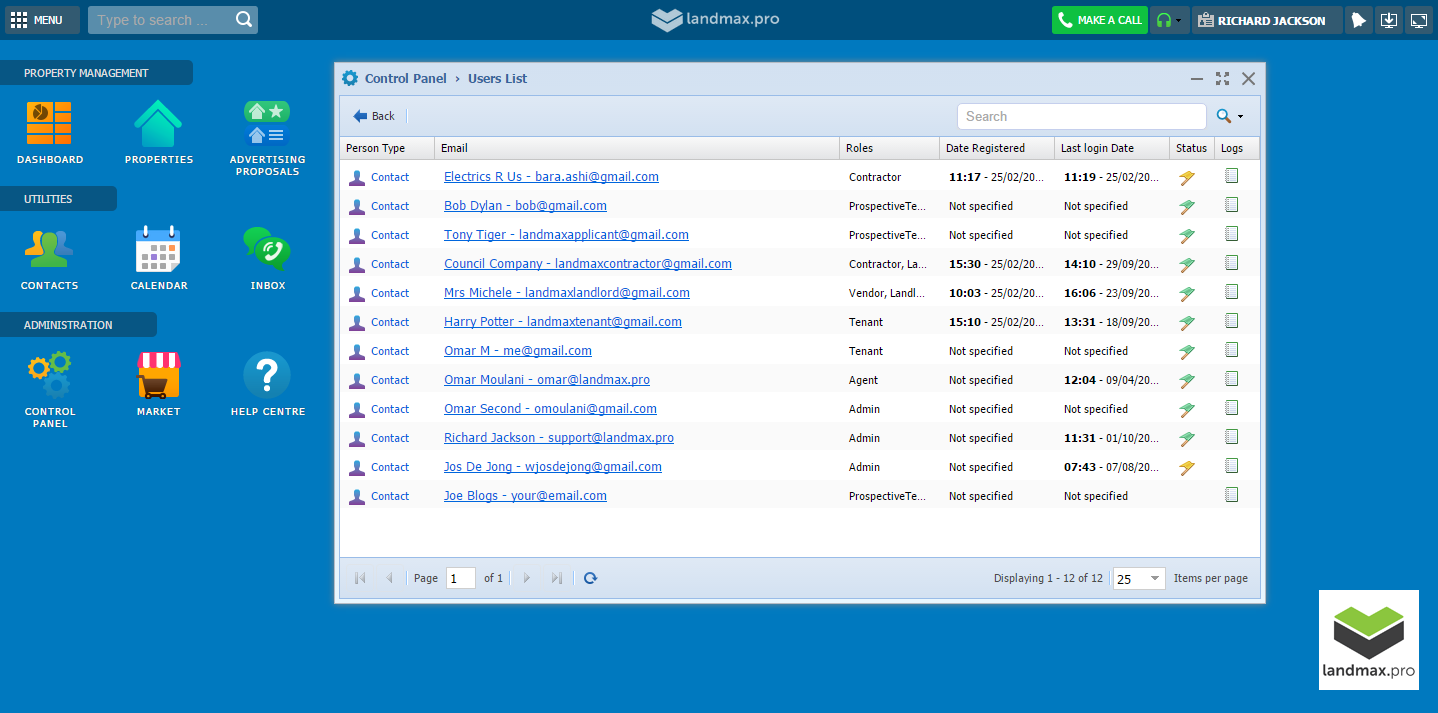Click the Users List search field
Screen dimensions: 1438x713
(1080, 117)
